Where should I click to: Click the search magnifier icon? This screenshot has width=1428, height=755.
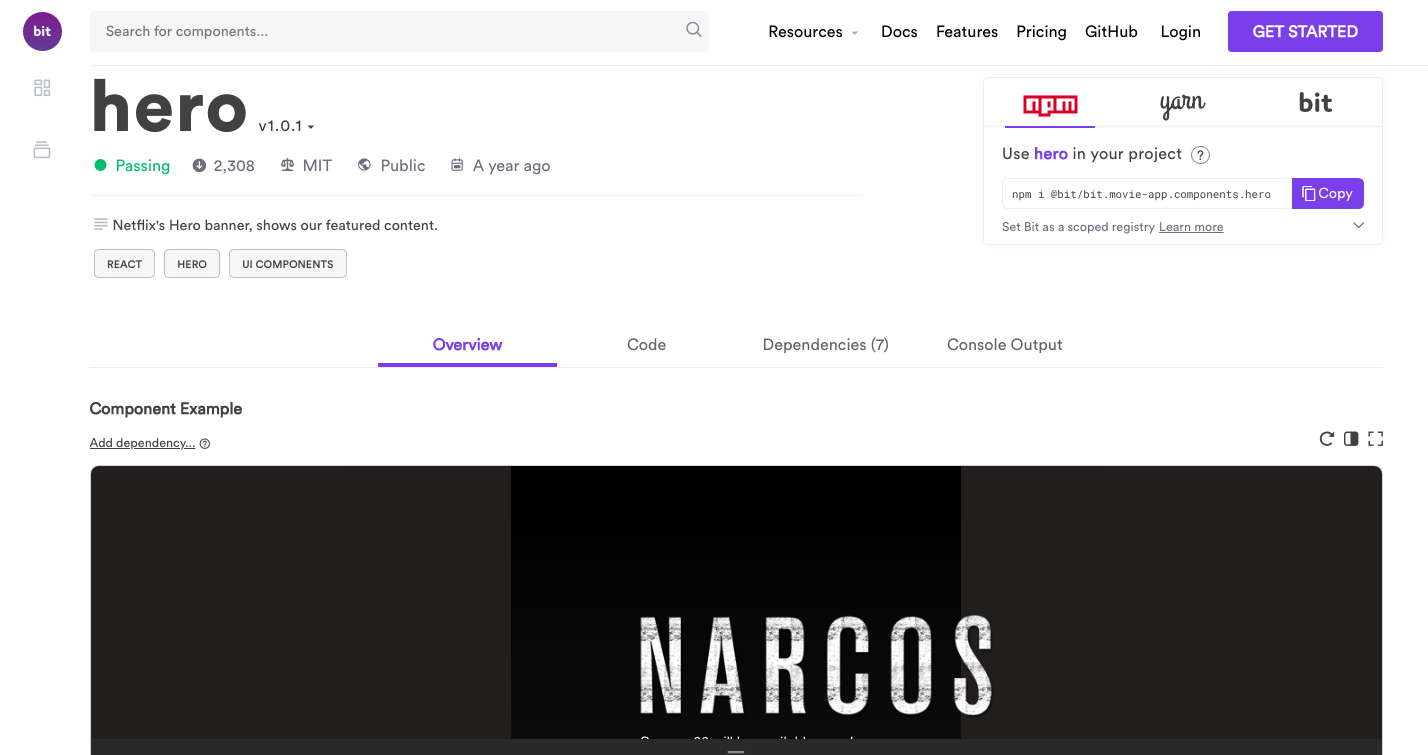(x=694, y=30)
